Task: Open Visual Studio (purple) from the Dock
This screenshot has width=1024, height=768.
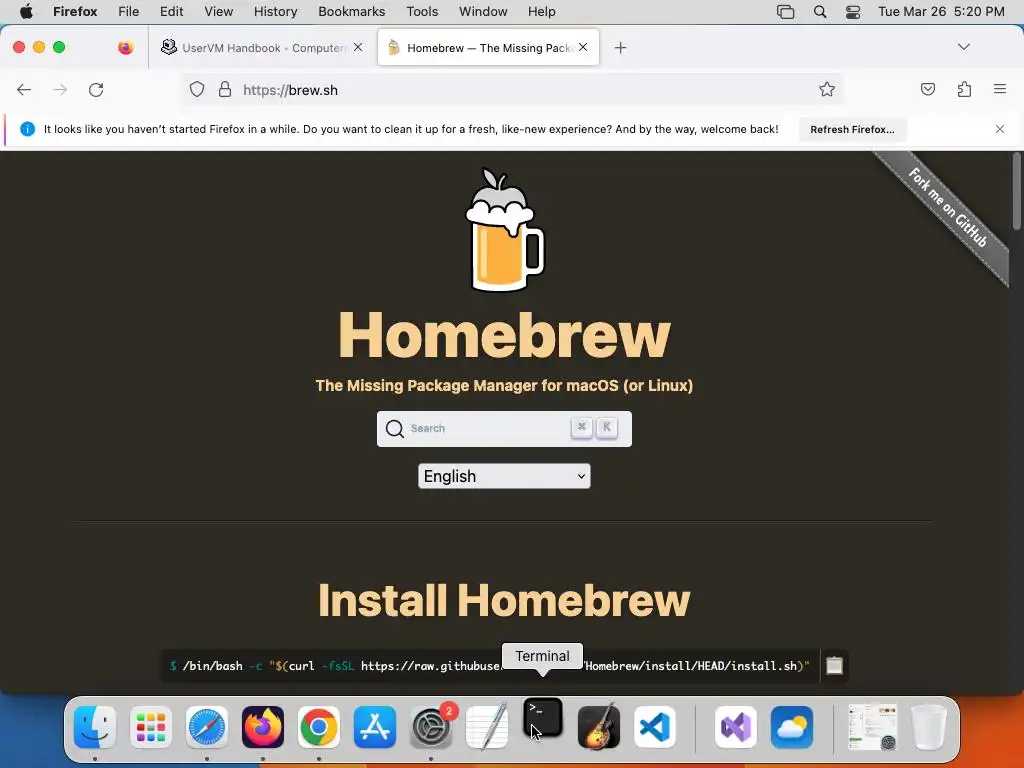Action: coord(736,727)
